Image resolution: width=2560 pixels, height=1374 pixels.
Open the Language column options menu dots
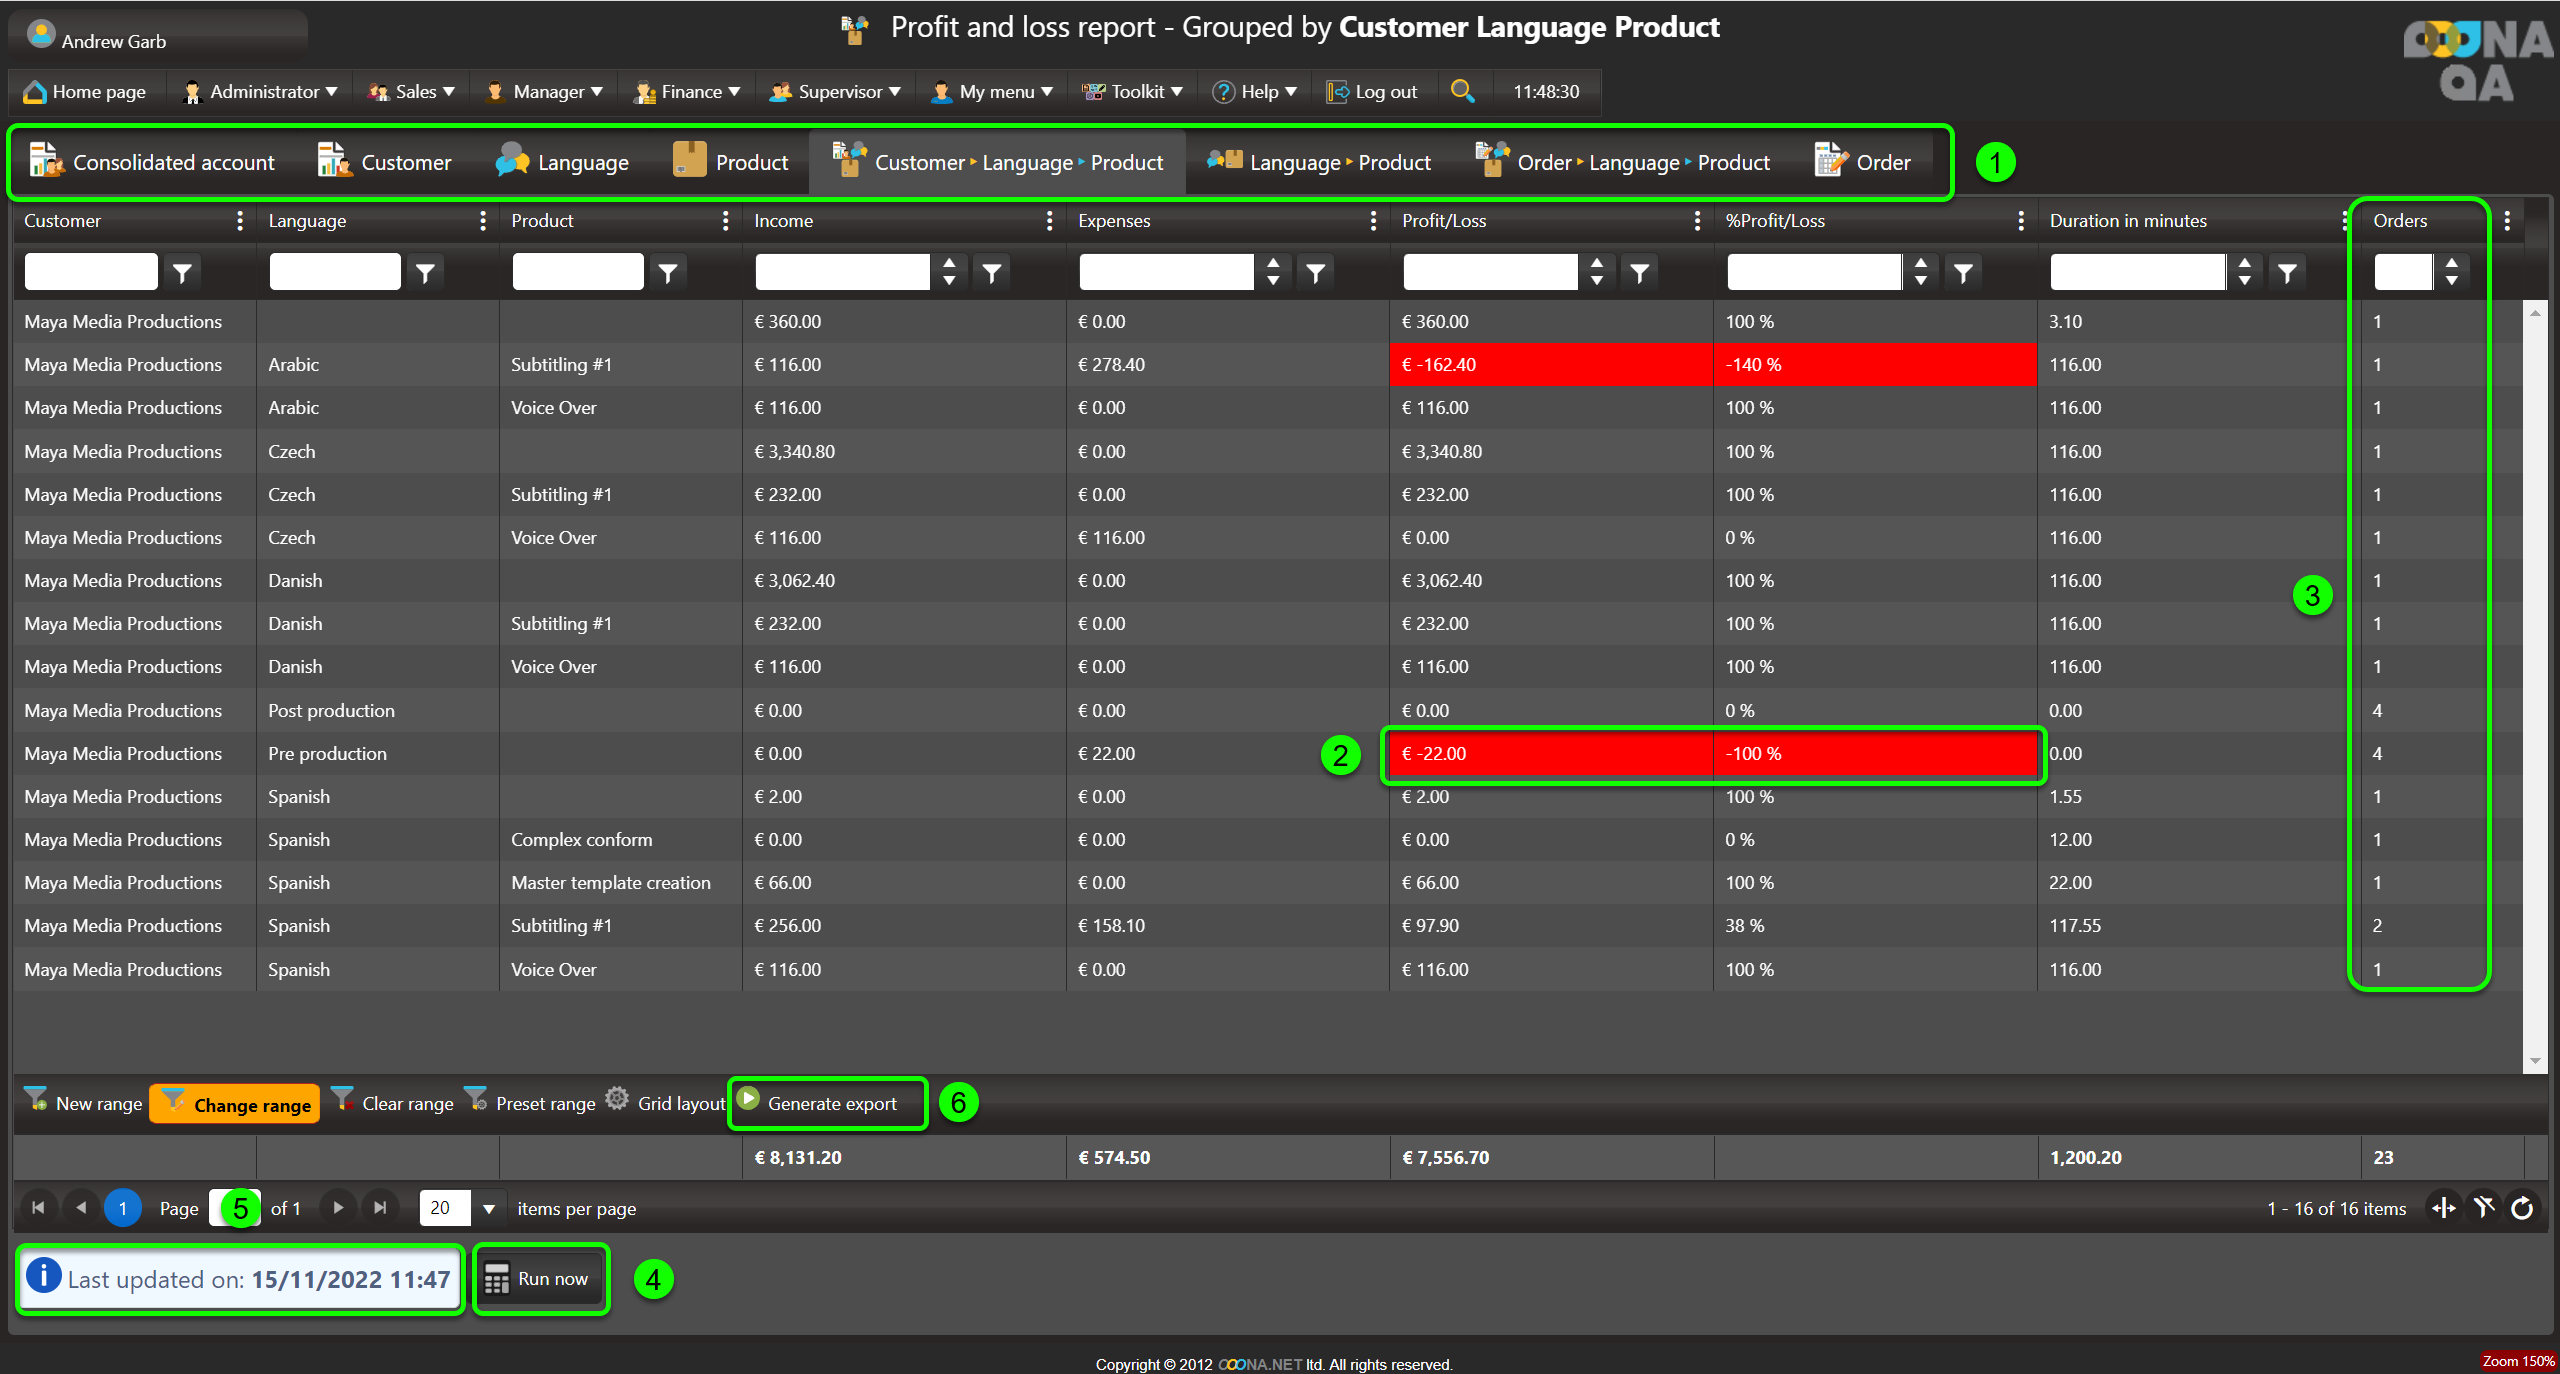coord(483,221)
